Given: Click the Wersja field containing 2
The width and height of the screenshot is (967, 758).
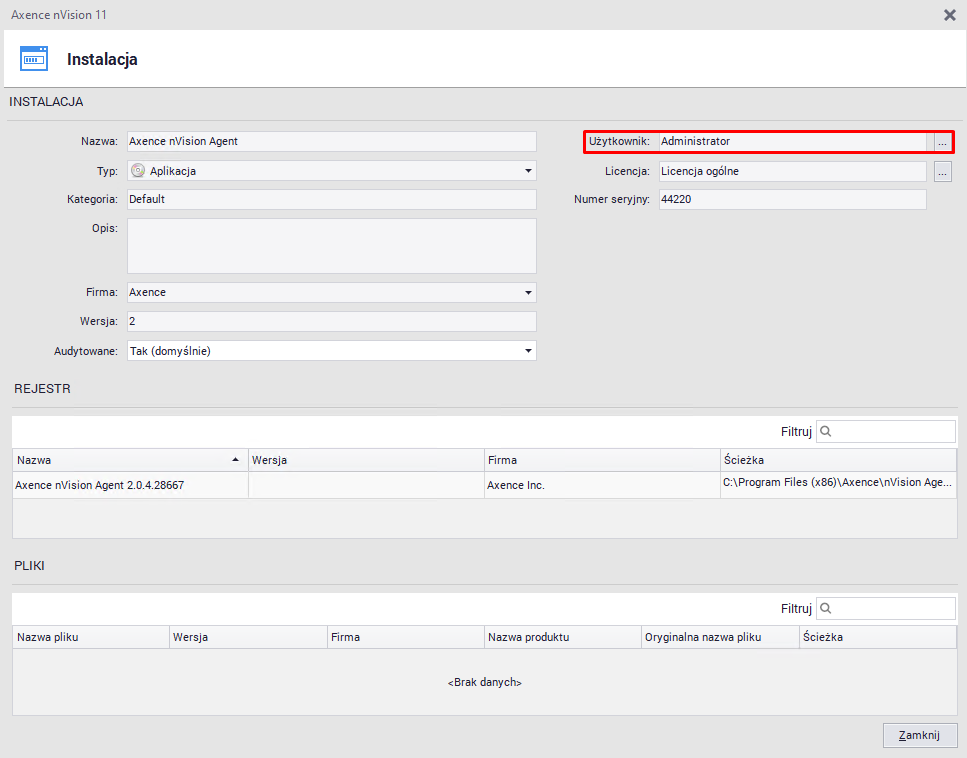Looking at the screenshot, I should (x=330, y=322).
